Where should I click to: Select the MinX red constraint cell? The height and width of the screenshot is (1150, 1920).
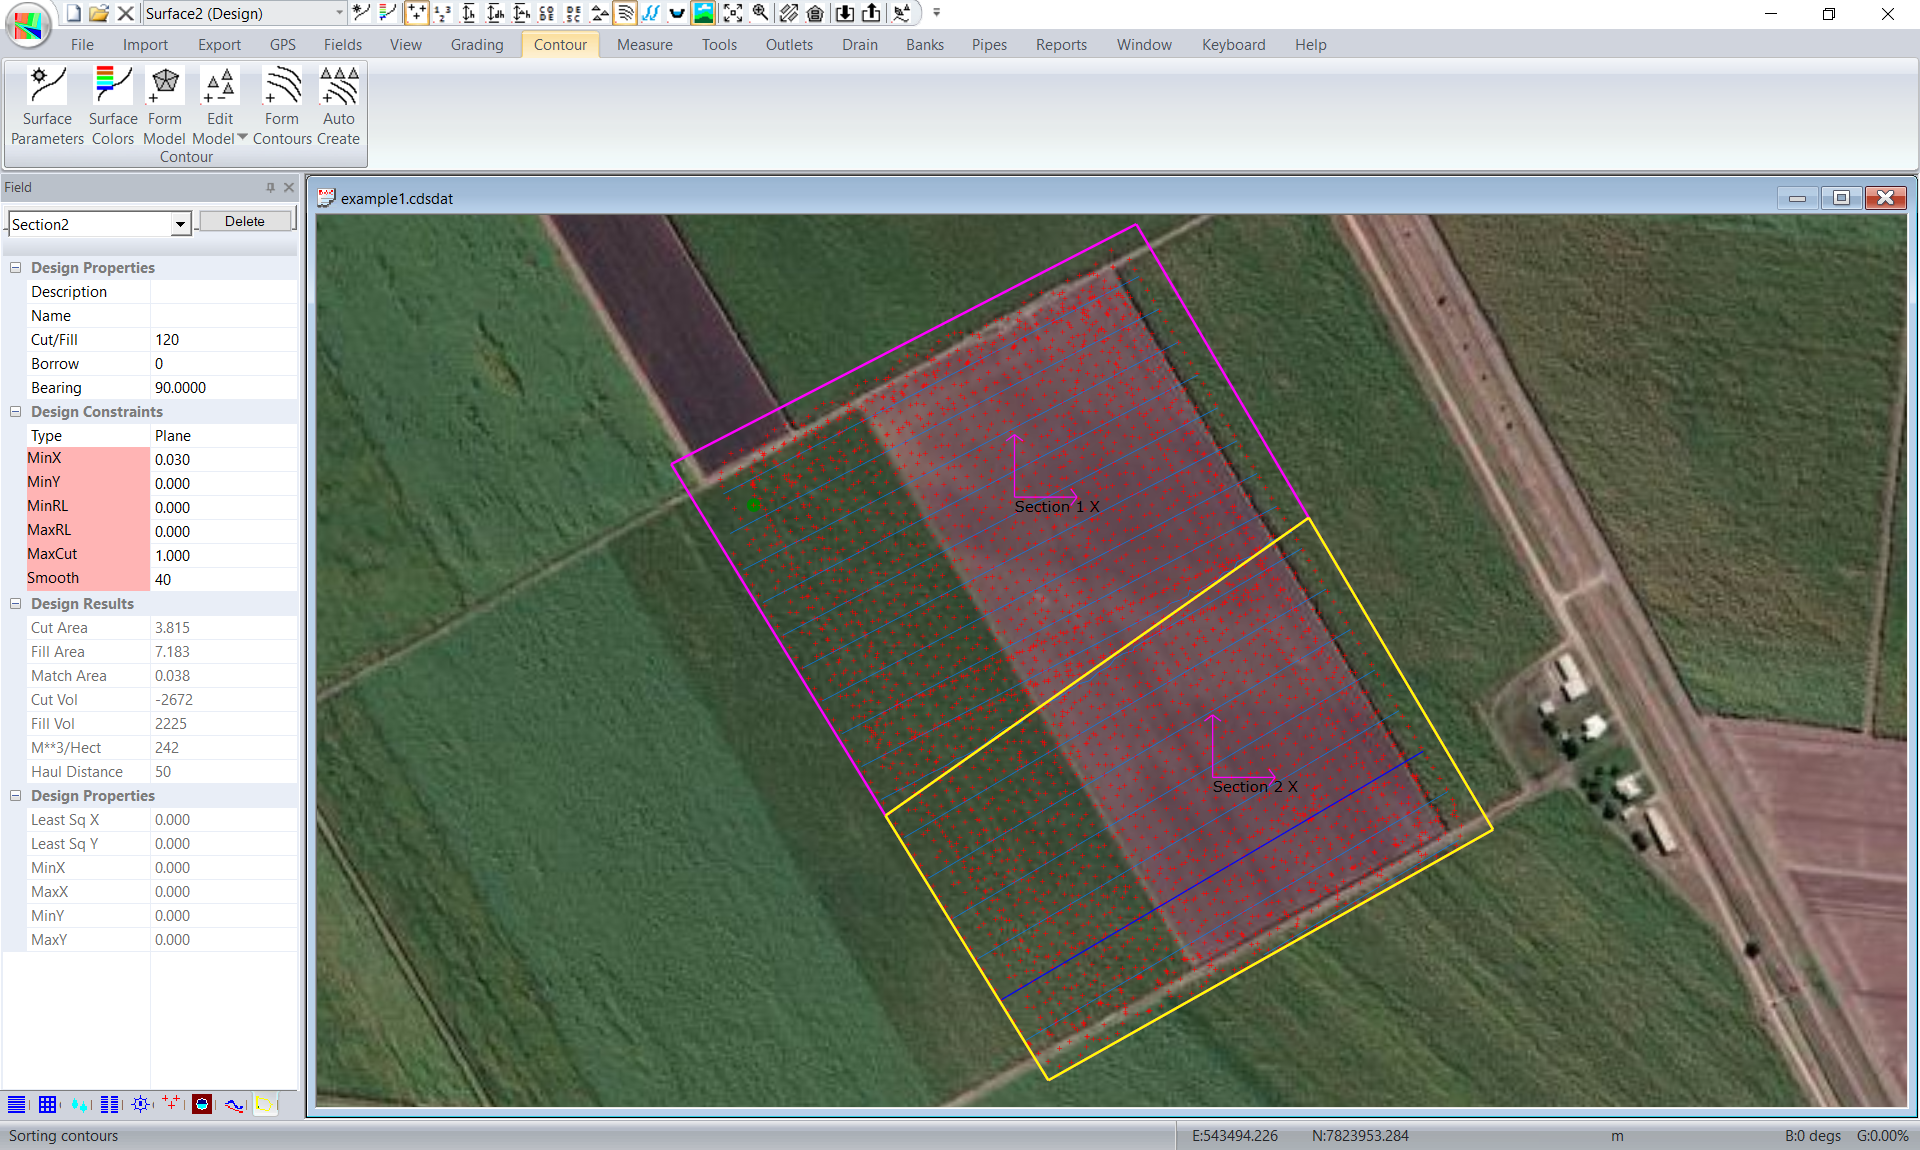[x=88, y=459]
